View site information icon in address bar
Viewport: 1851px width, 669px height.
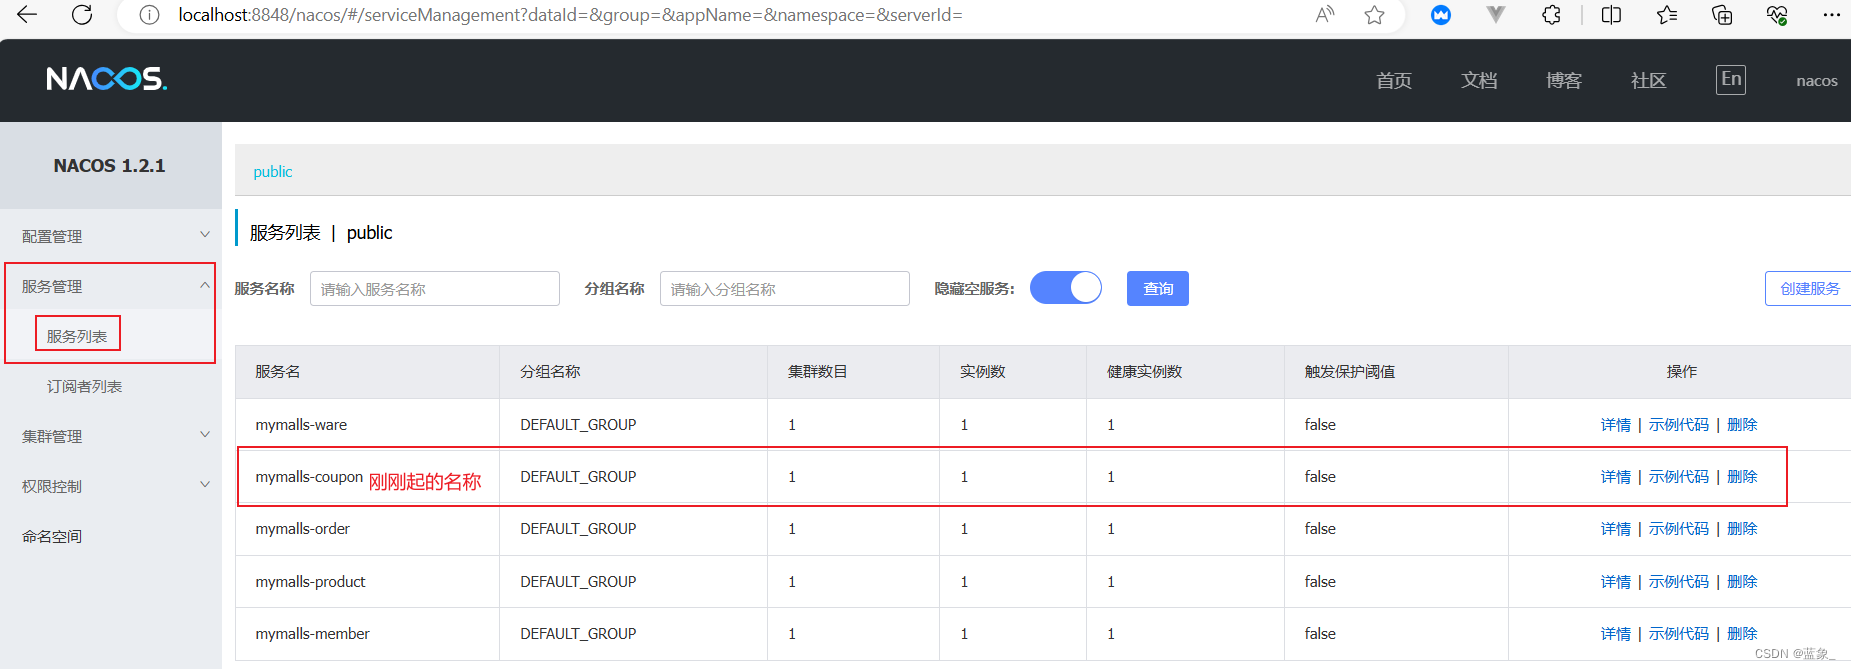149,15
